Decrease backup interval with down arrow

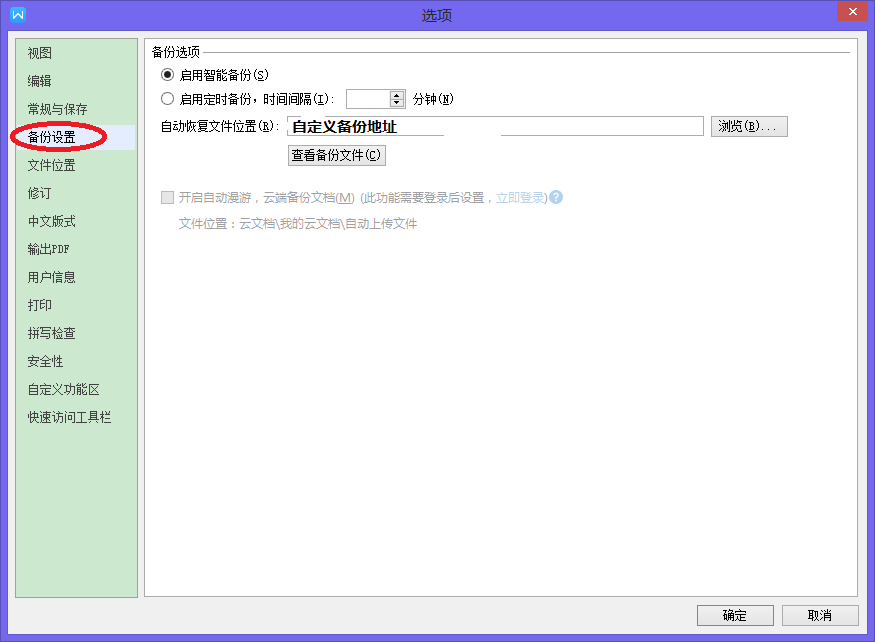(397, 103)
